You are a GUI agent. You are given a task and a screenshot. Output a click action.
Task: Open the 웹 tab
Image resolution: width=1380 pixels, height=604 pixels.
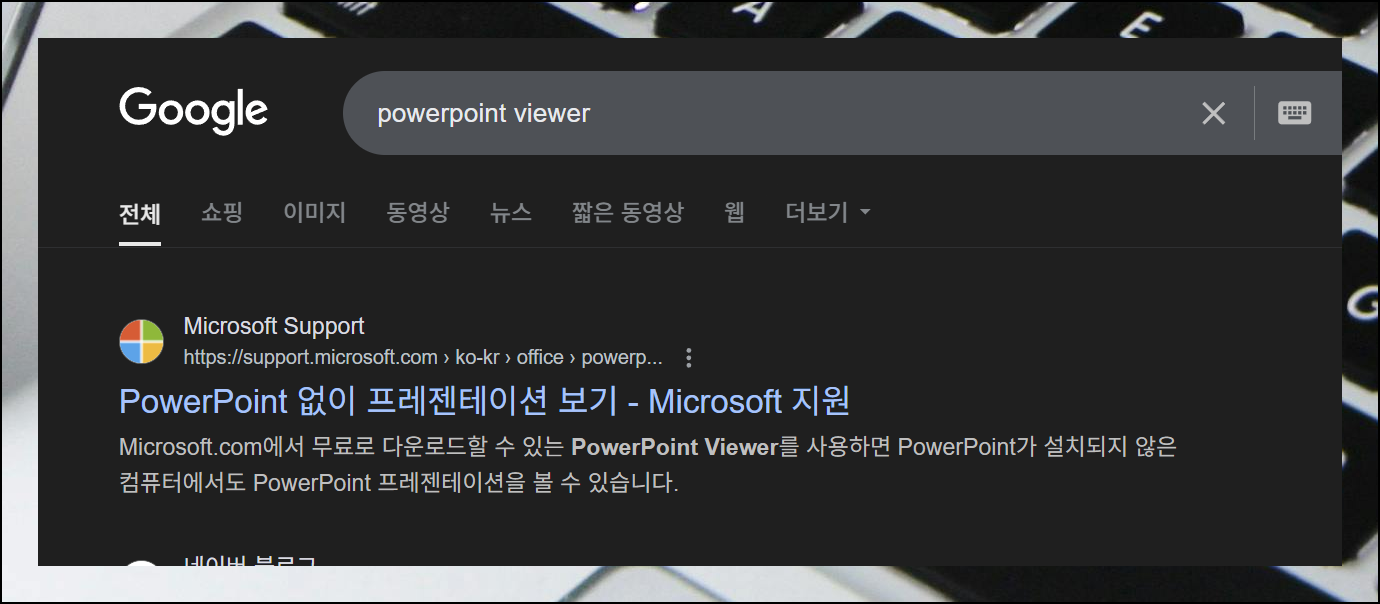(x=735, y=212)
